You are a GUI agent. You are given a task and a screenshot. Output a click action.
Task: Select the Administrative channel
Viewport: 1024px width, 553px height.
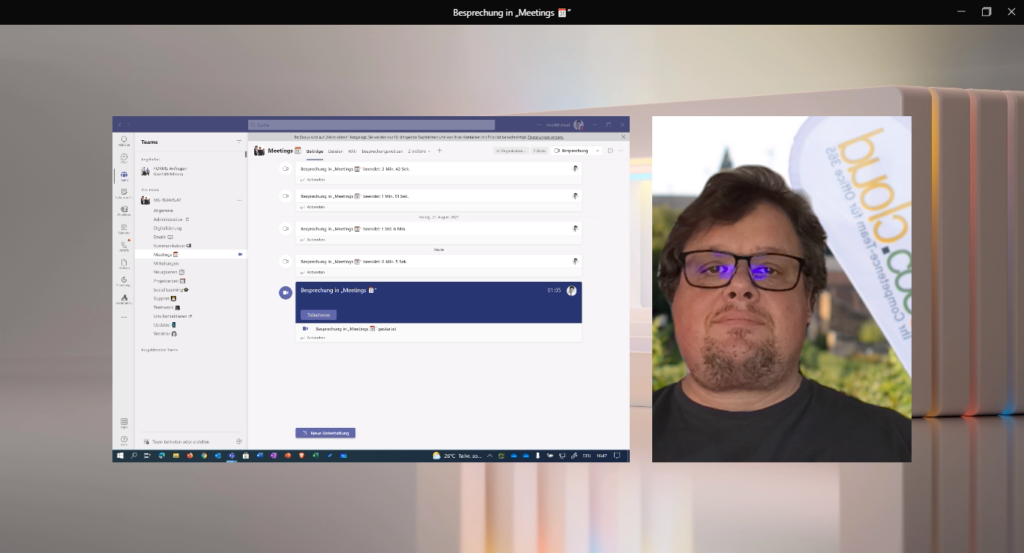coord(168,219)
